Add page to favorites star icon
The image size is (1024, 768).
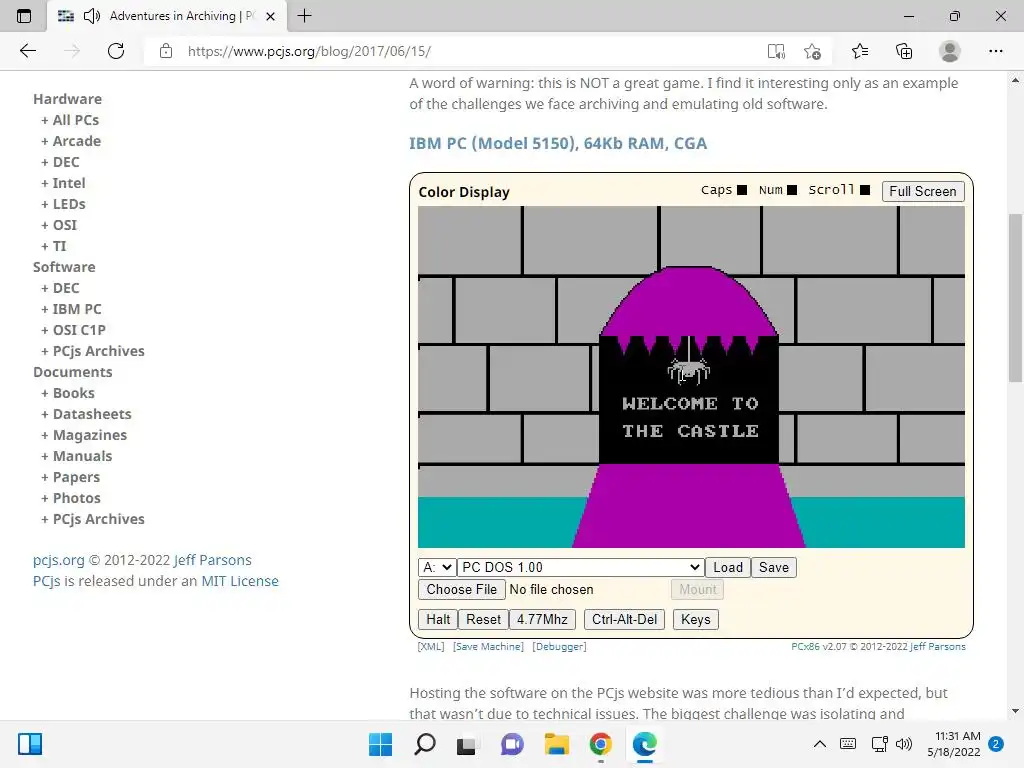(812, 51)
